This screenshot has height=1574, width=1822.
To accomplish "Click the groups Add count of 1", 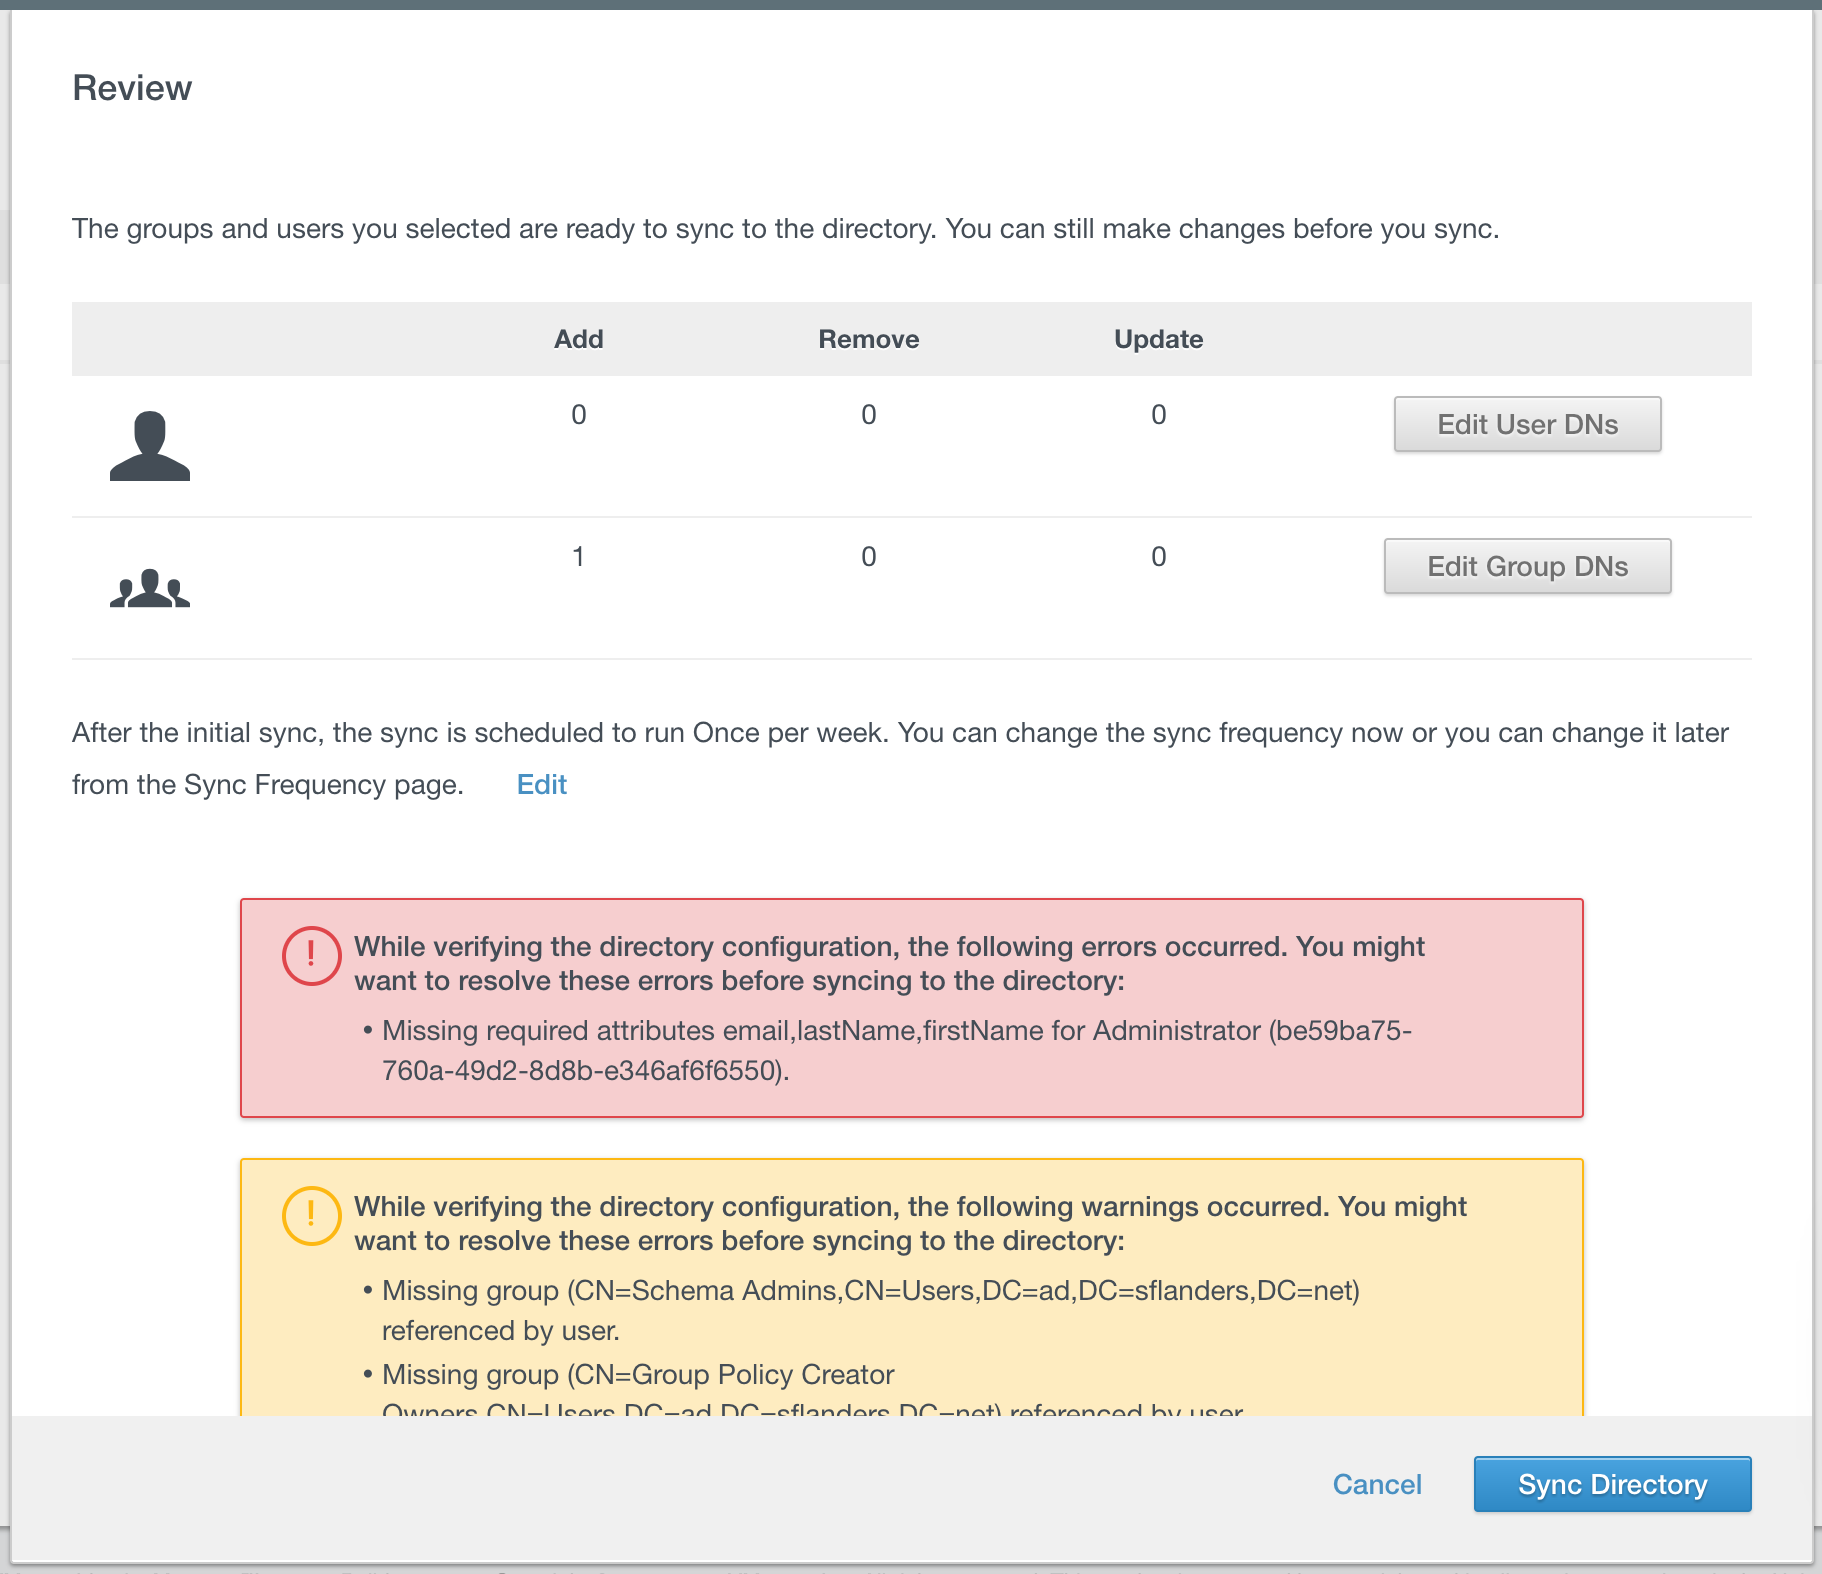I will point(579,557).
